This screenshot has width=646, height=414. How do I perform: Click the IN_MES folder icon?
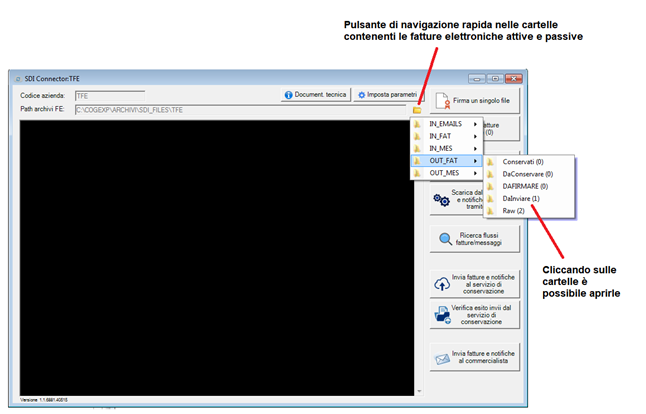tap(417, 148)
